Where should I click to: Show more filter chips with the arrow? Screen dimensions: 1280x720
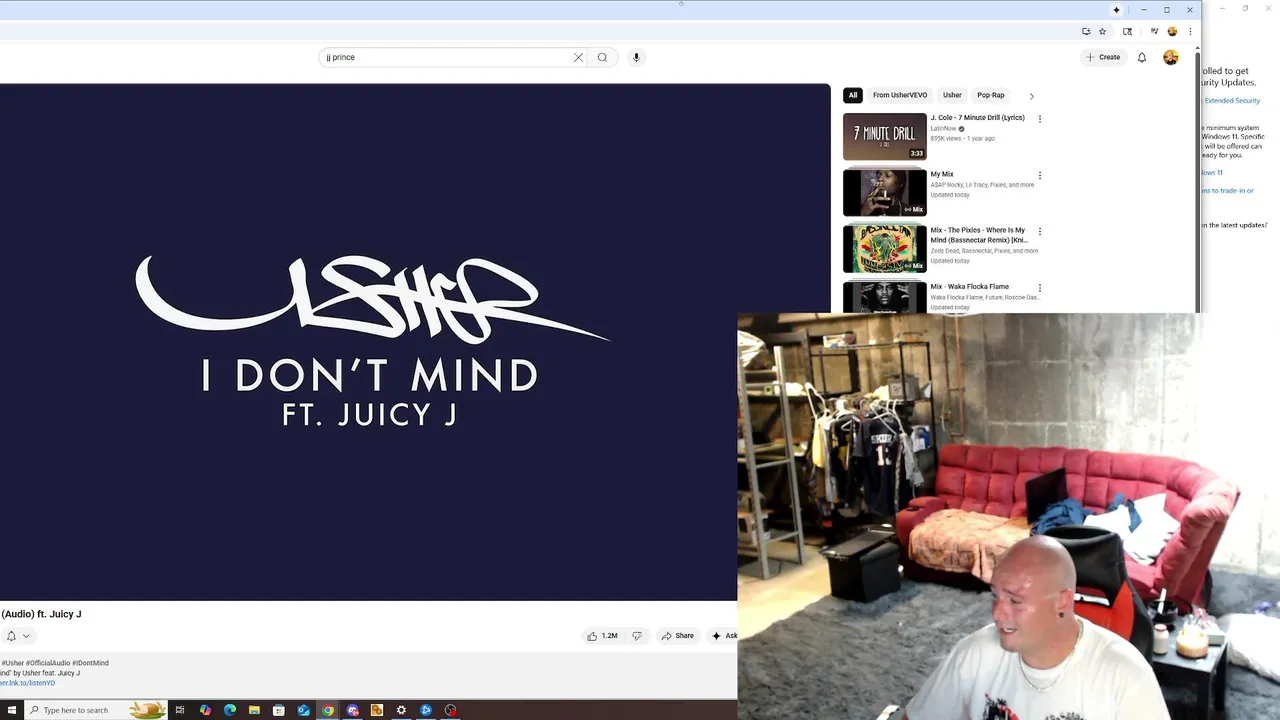[x=1031, y=96]
